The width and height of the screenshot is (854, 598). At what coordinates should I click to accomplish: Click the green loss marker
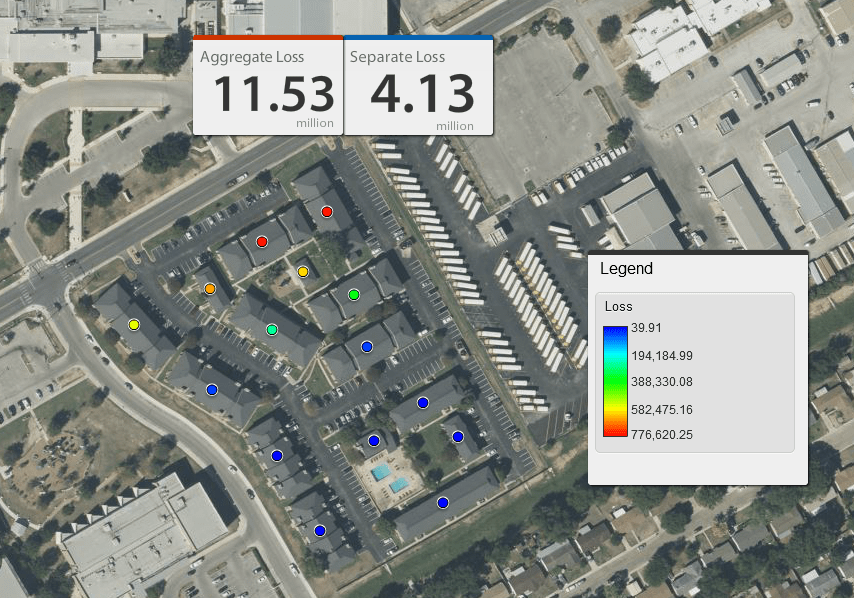pos(353,295)
